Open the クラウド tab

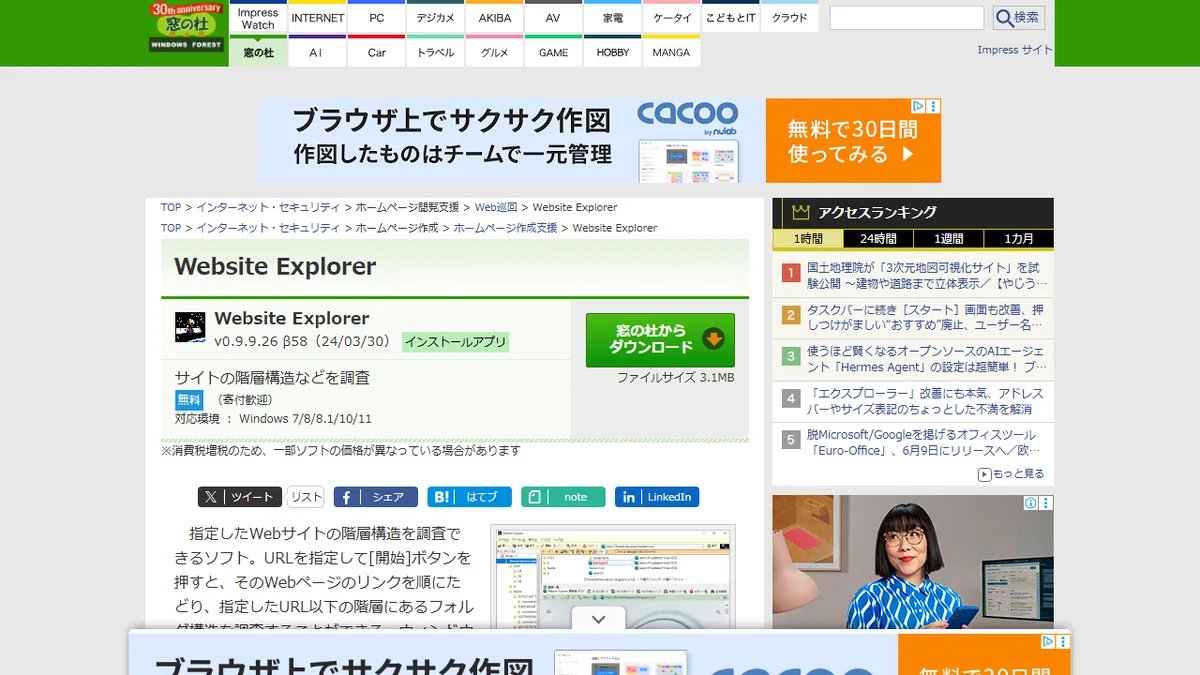[x=789, y=18]
